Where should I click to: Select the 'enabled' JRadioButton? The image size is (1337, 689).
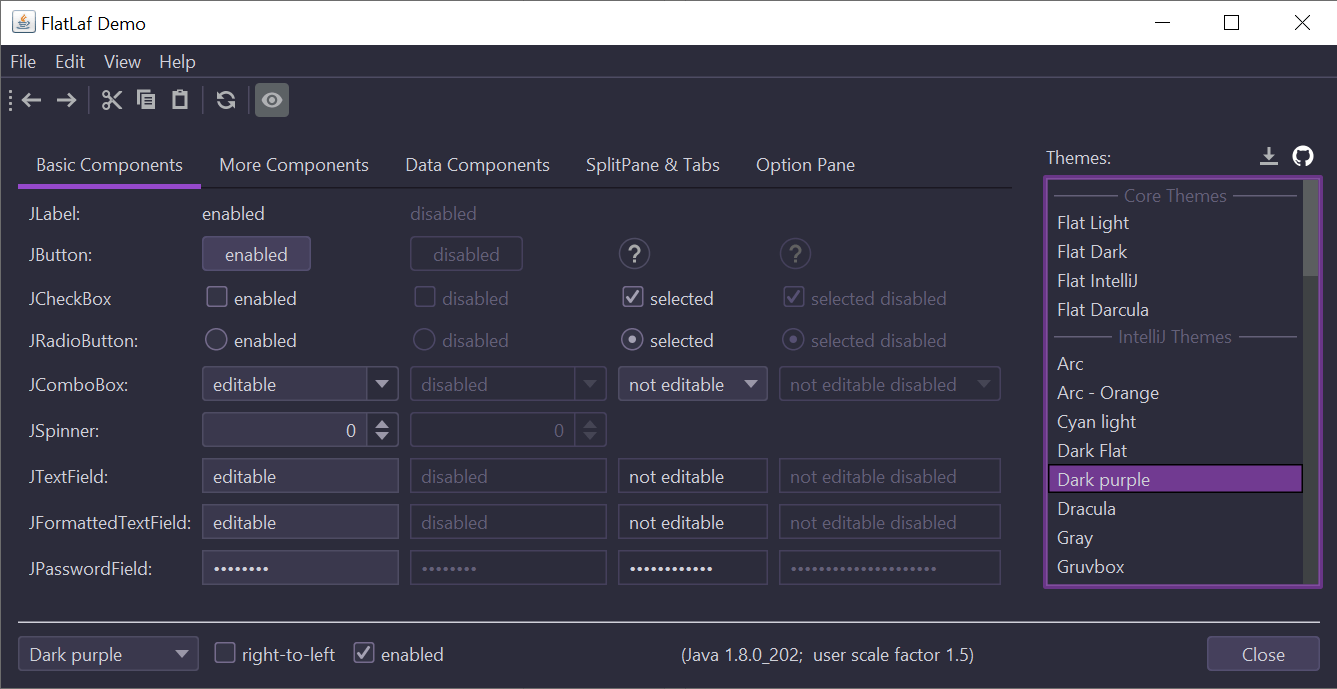pyautogui.click(x=216, y=340)
